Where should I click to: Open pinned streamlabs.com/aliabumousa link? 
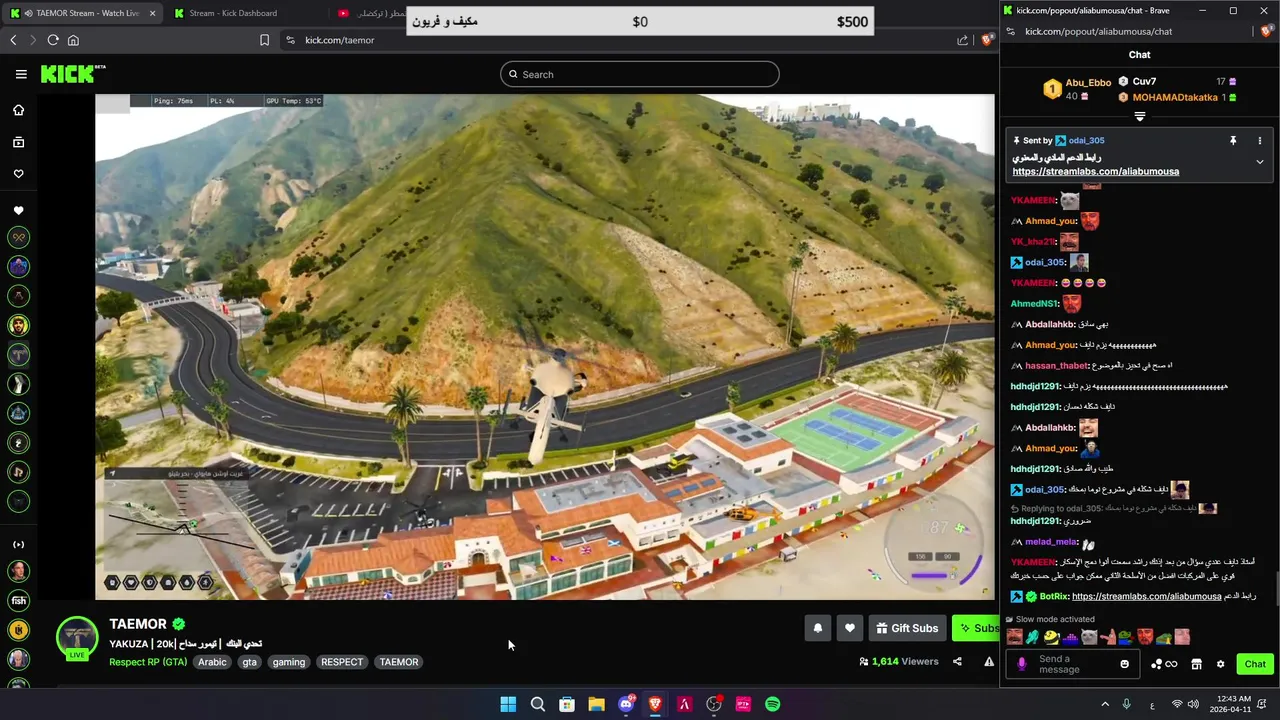click(1095, 171)
